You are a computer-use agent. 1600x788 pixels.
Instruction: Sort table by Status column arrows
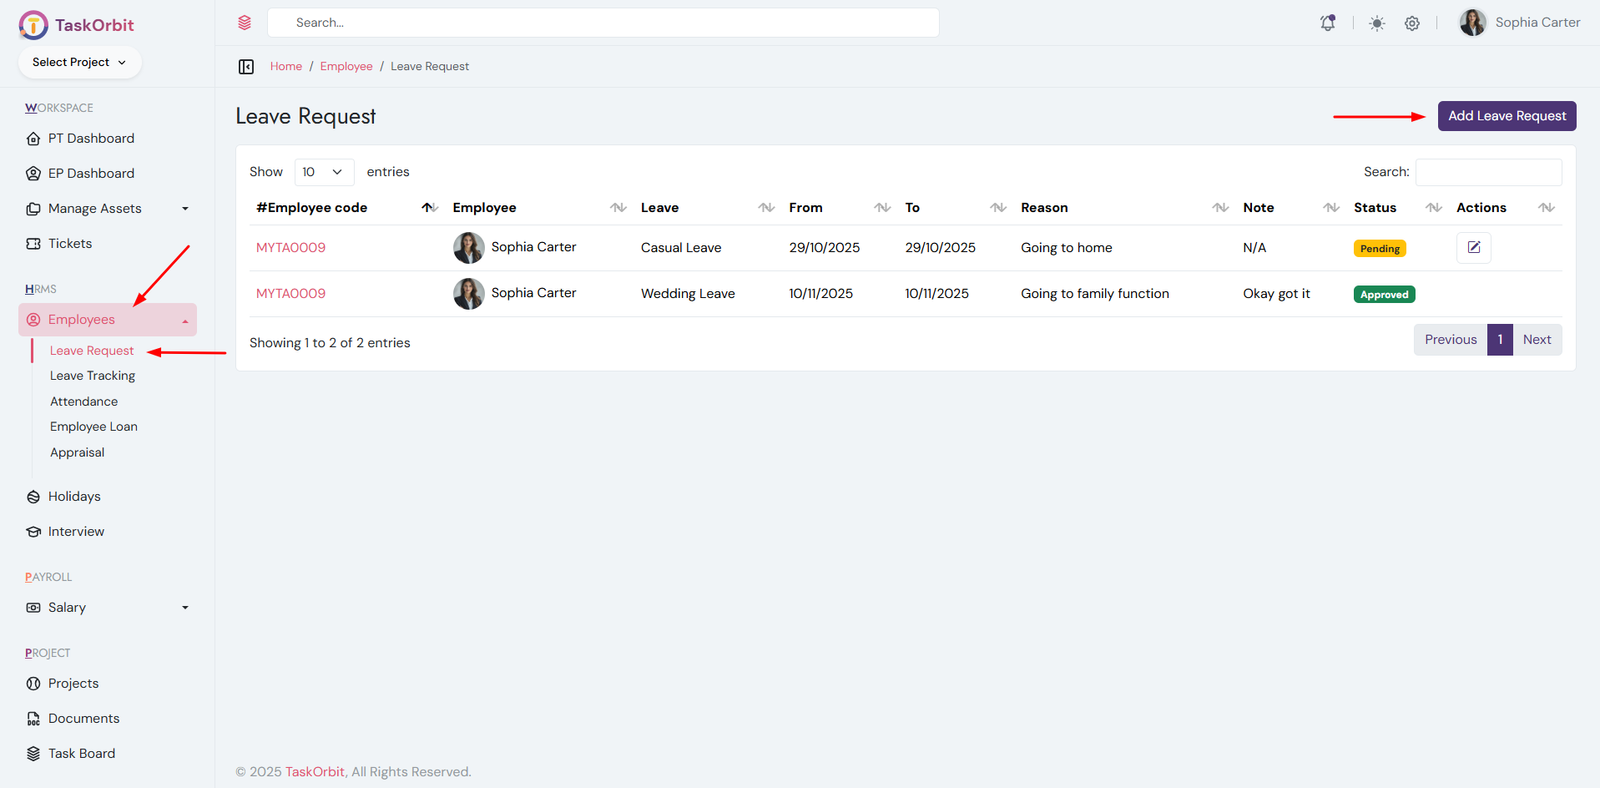click(x=1433, y=207)
